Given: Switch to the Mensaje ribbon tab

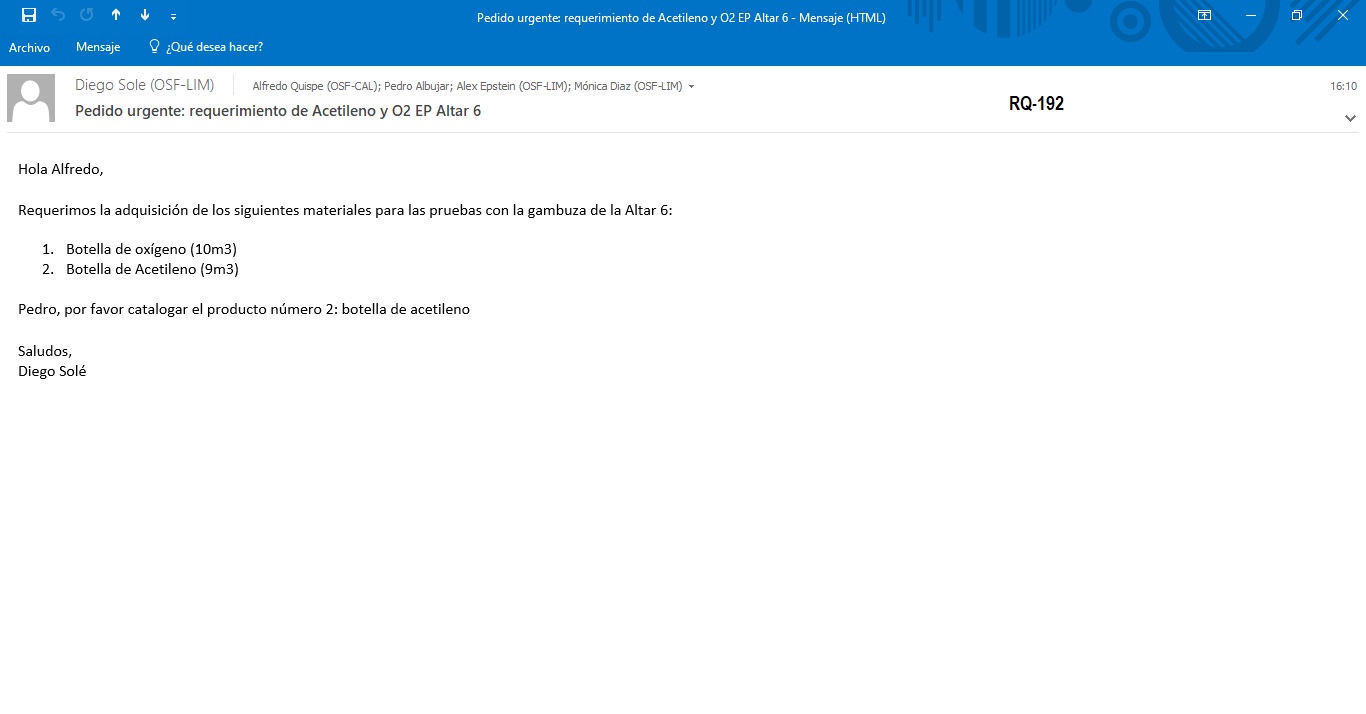Looking at the screenshot, I should click(98, 47).
